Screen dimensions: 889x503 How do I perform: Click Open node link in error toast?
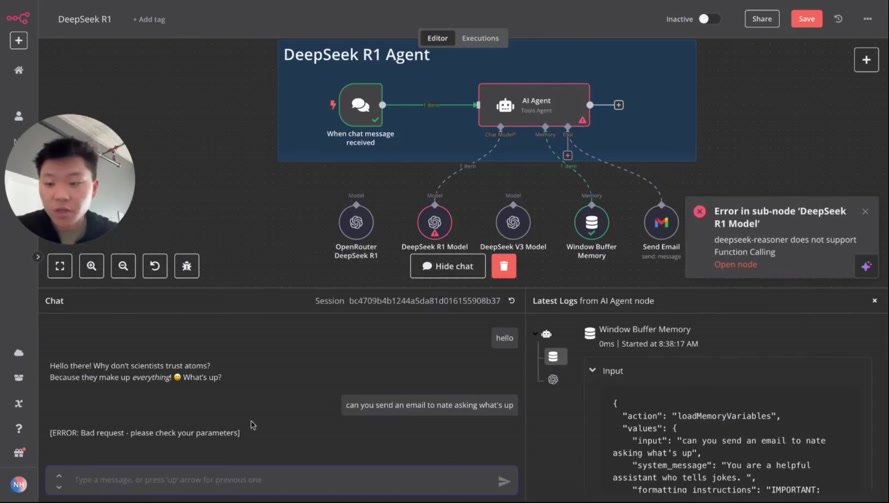point(735,264)
